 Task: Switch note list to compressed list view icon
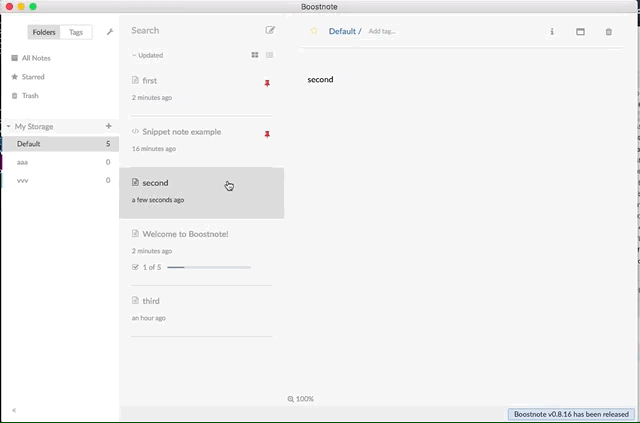pos(269,55)
